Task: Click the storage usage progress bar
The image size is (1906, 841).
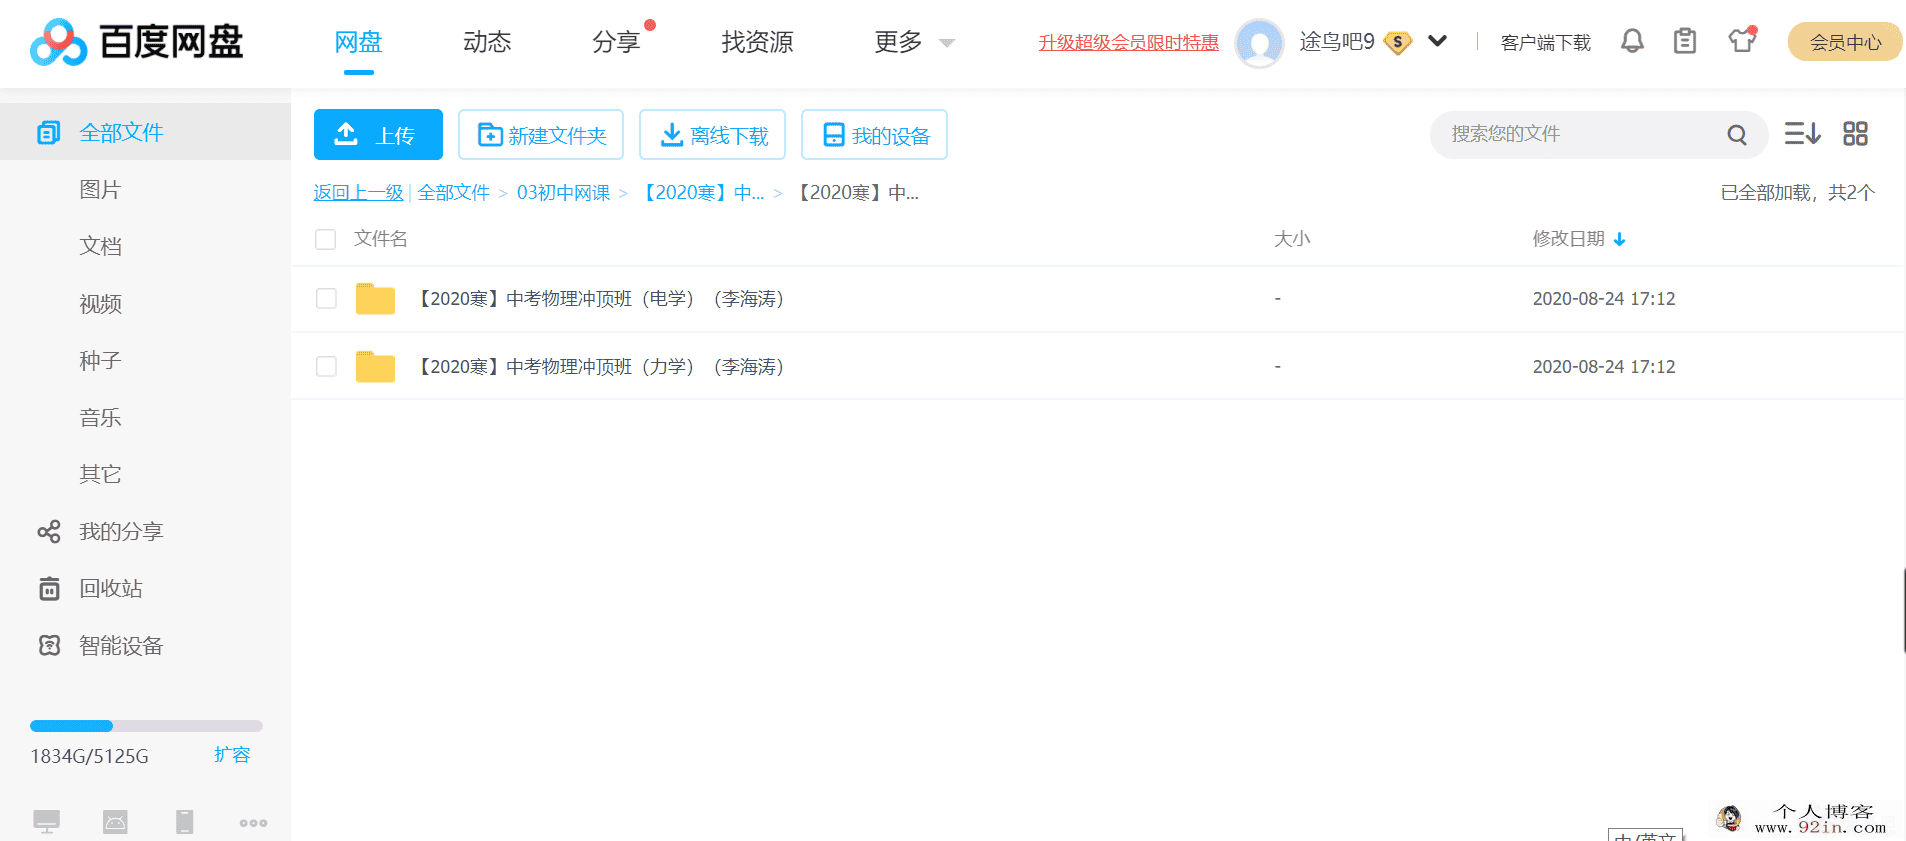Action: click(x=146, y=726)
